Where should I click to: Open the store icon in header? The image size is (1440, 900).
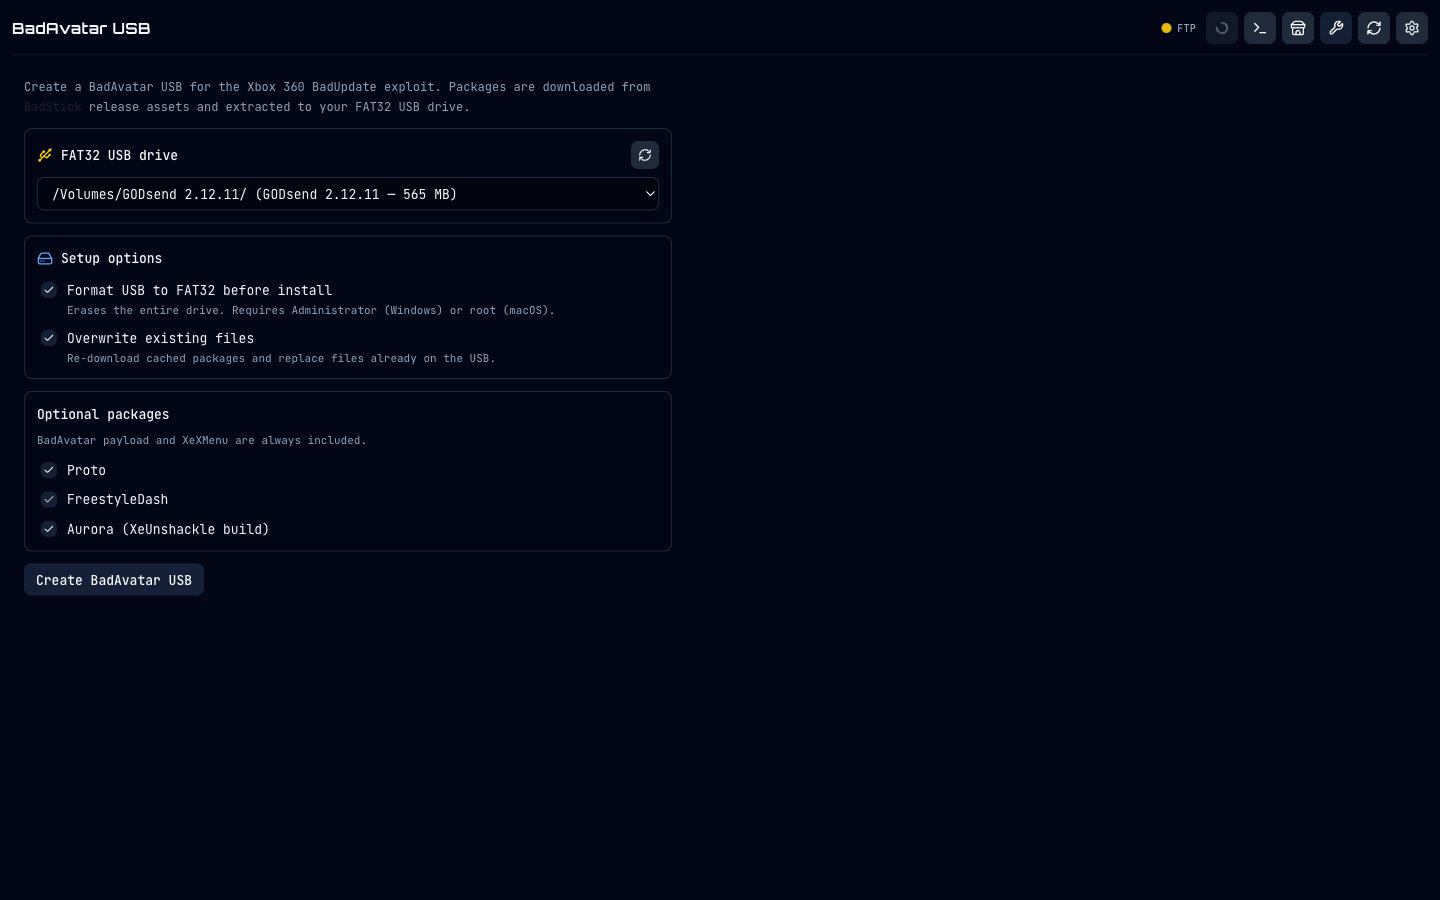click(x=1298, y=28)
